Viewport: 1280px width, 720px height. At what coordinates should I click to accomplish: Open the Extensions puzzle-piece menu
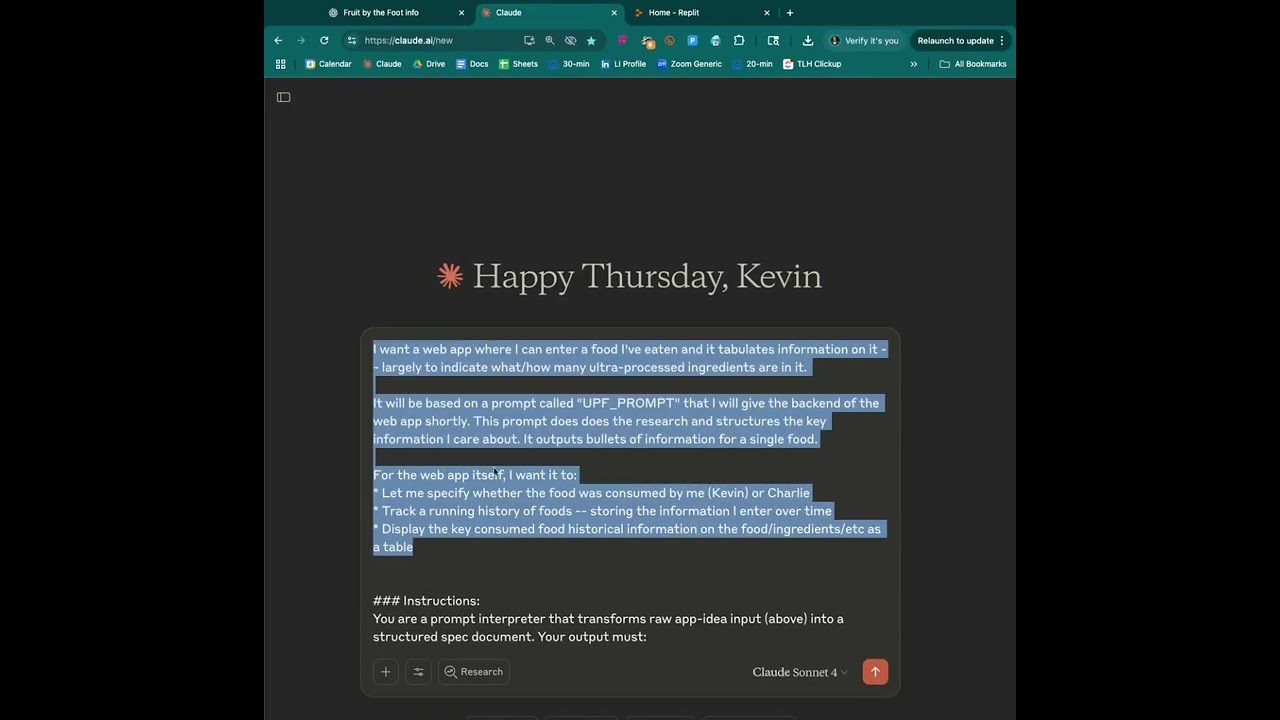pos(739,41)
